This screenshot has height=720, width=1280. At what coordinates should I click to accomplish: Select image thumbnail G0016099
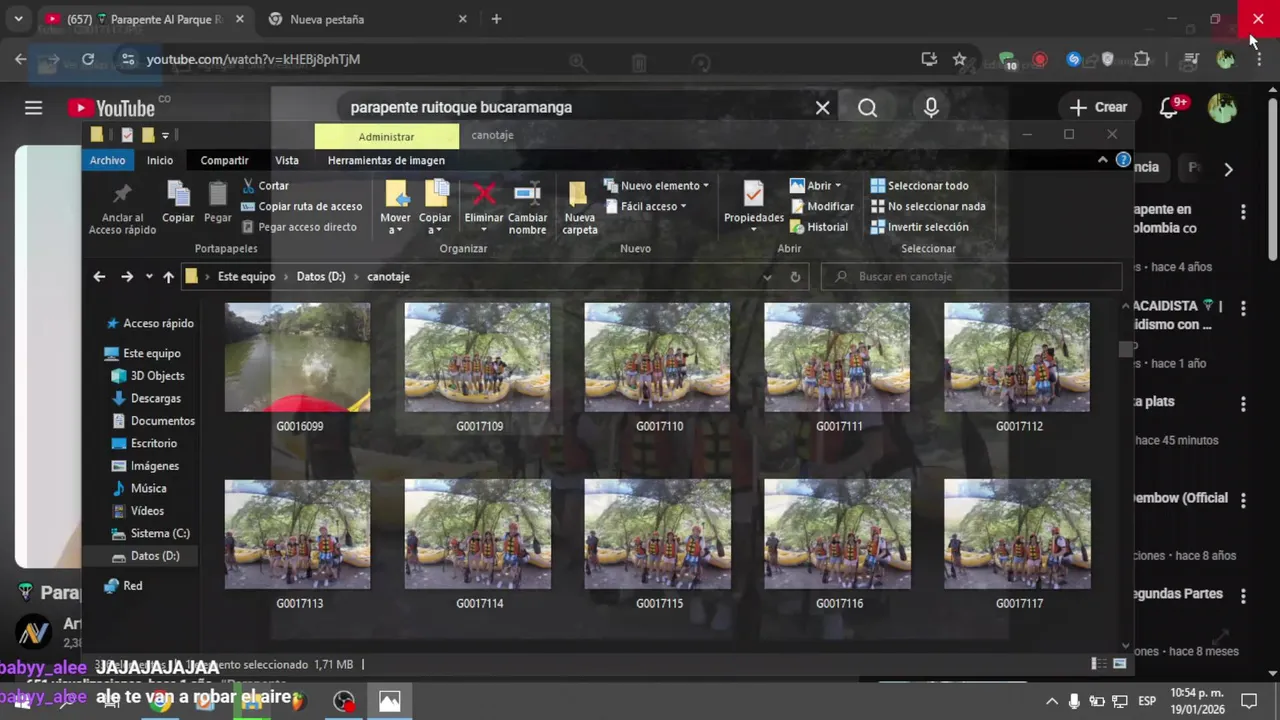[x=298, y=358]
